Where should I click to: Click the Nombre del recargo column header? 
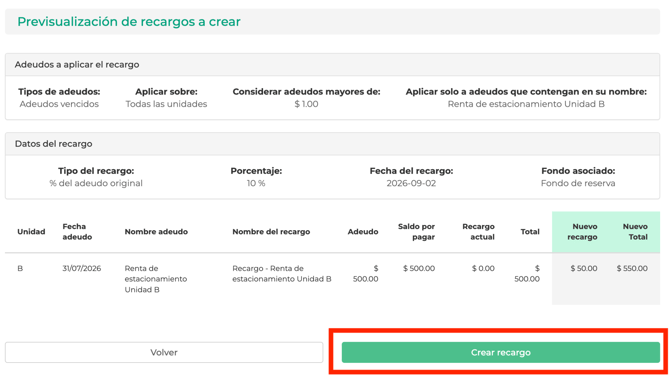(x=271, y=232)
